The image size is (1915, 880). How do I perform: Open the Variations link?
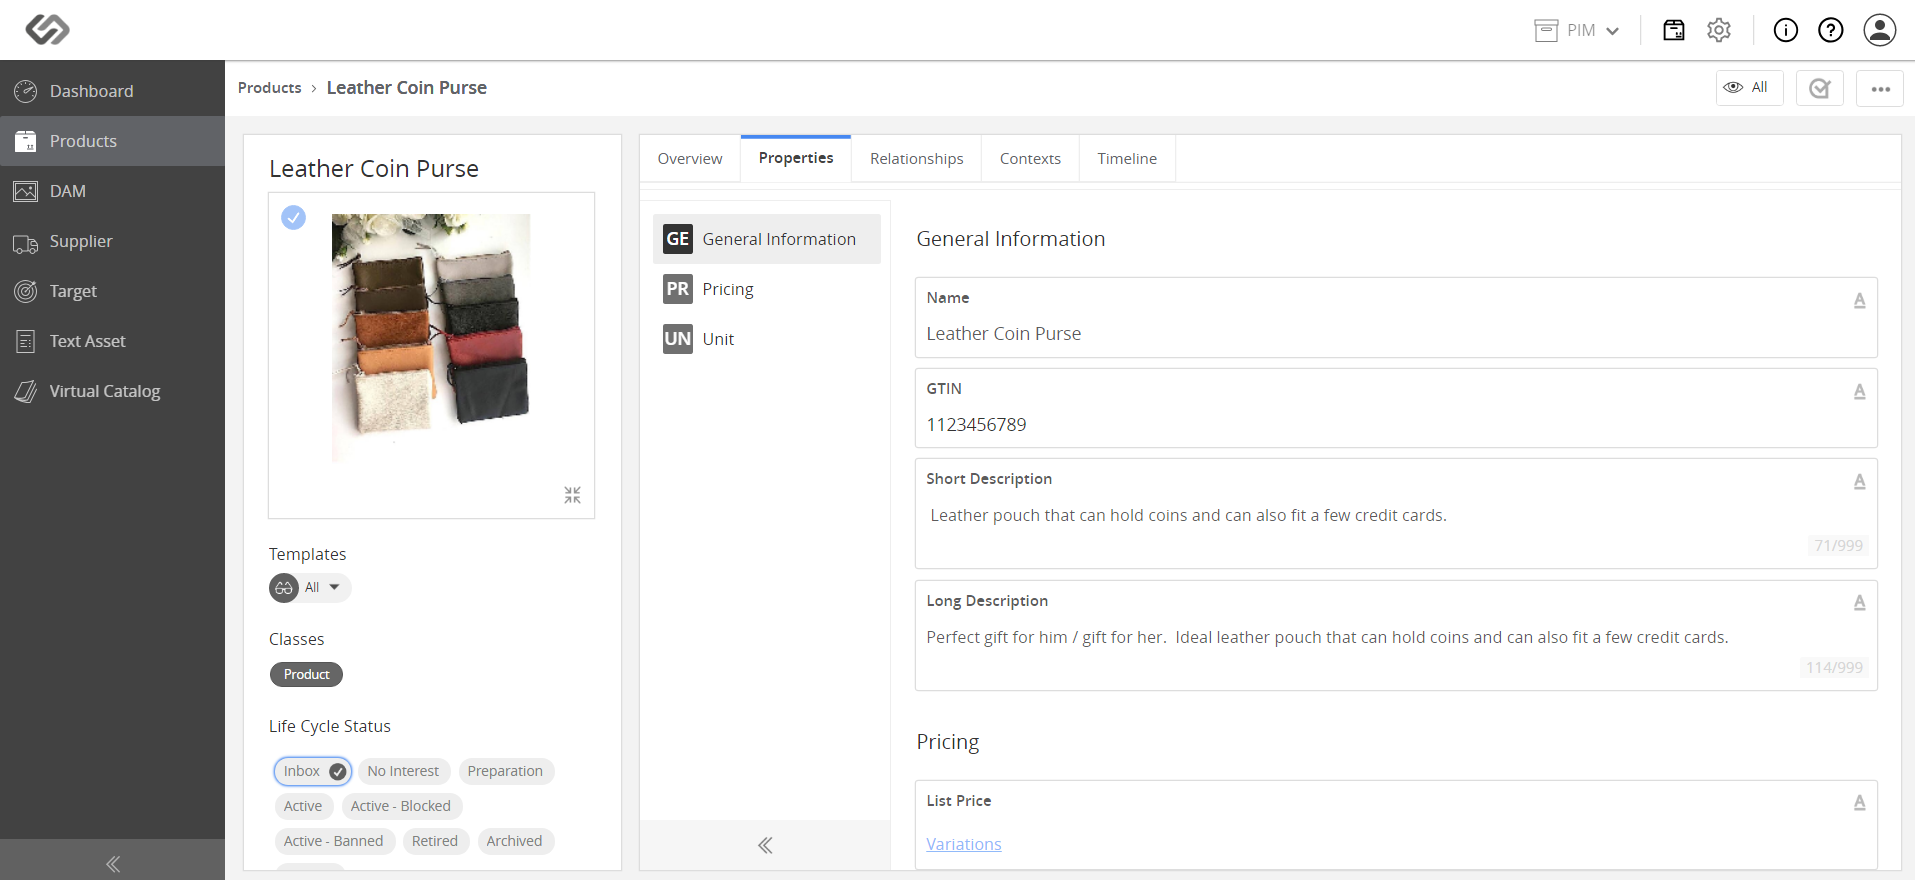point(964,844)
